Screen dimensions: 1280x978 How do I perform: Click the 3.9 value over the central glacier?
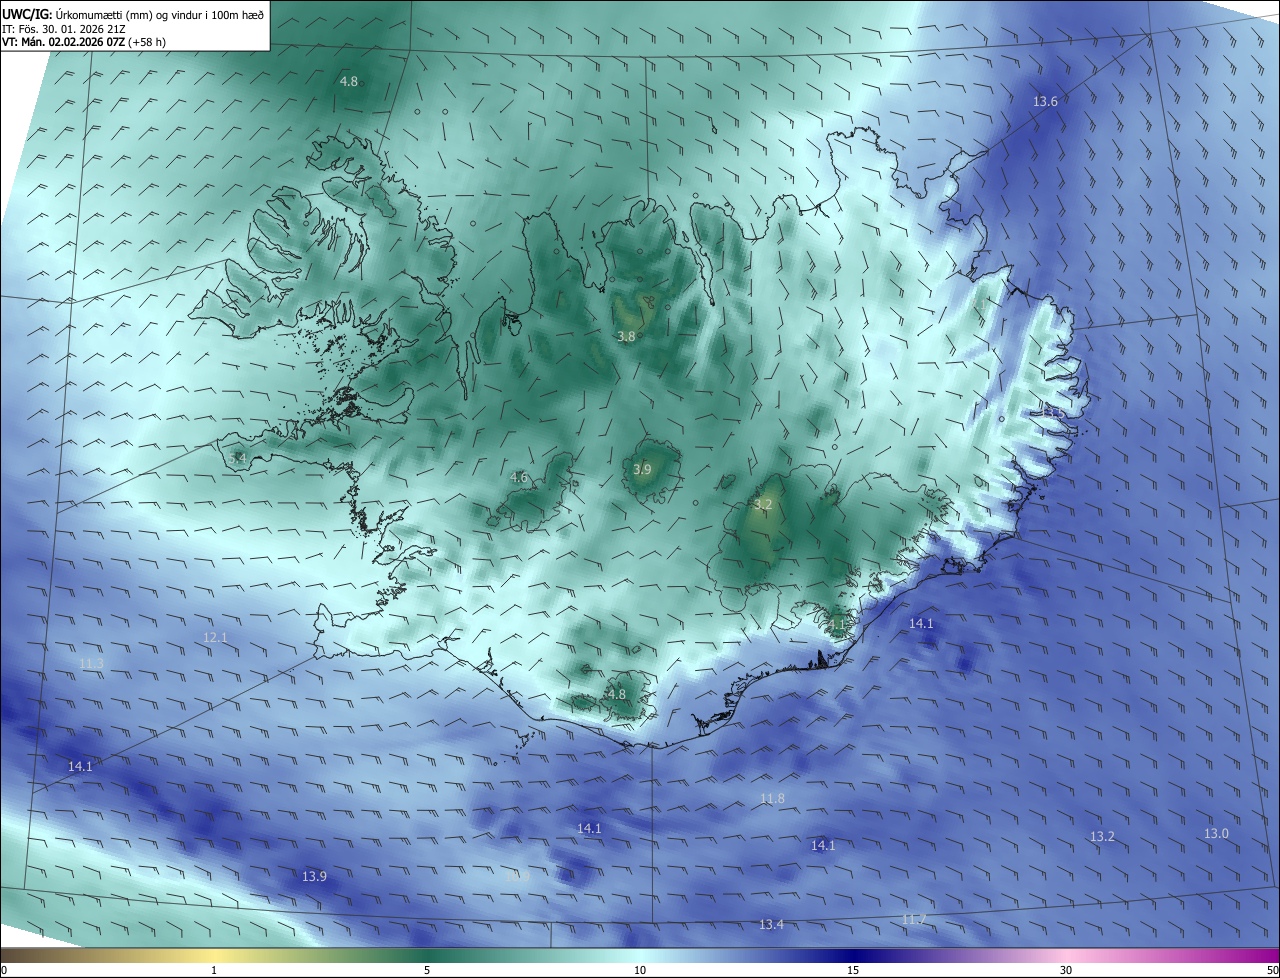click(643, 470)
